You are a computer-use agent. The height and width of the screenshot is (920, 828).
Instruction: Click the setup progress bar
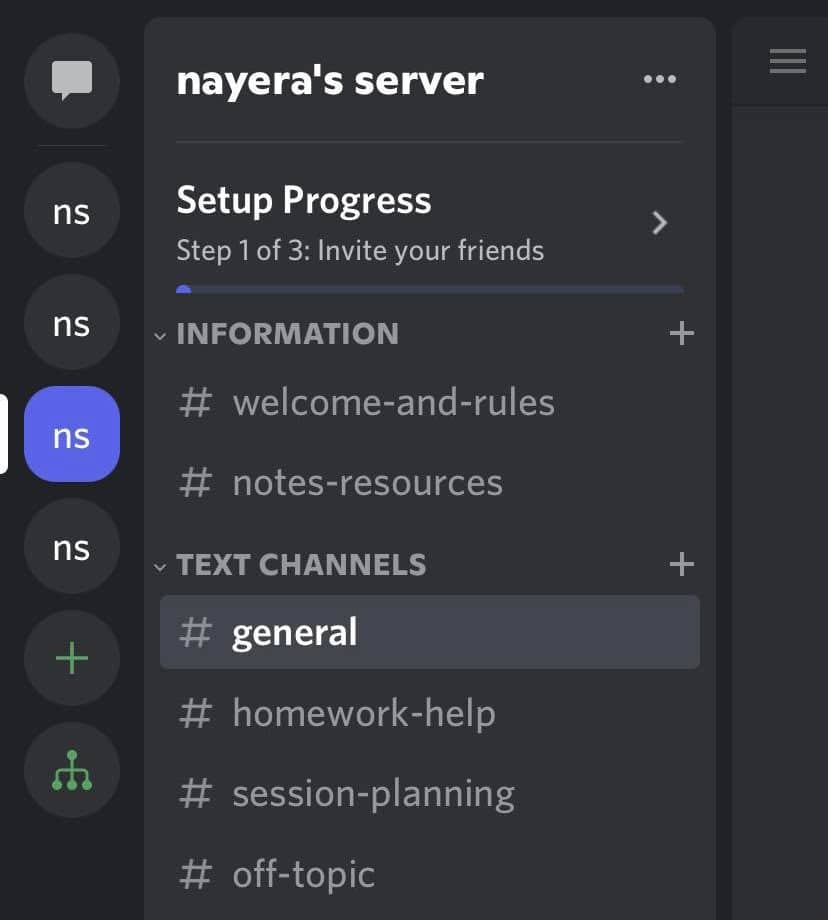pyautogui.click(x=430, y=289)
